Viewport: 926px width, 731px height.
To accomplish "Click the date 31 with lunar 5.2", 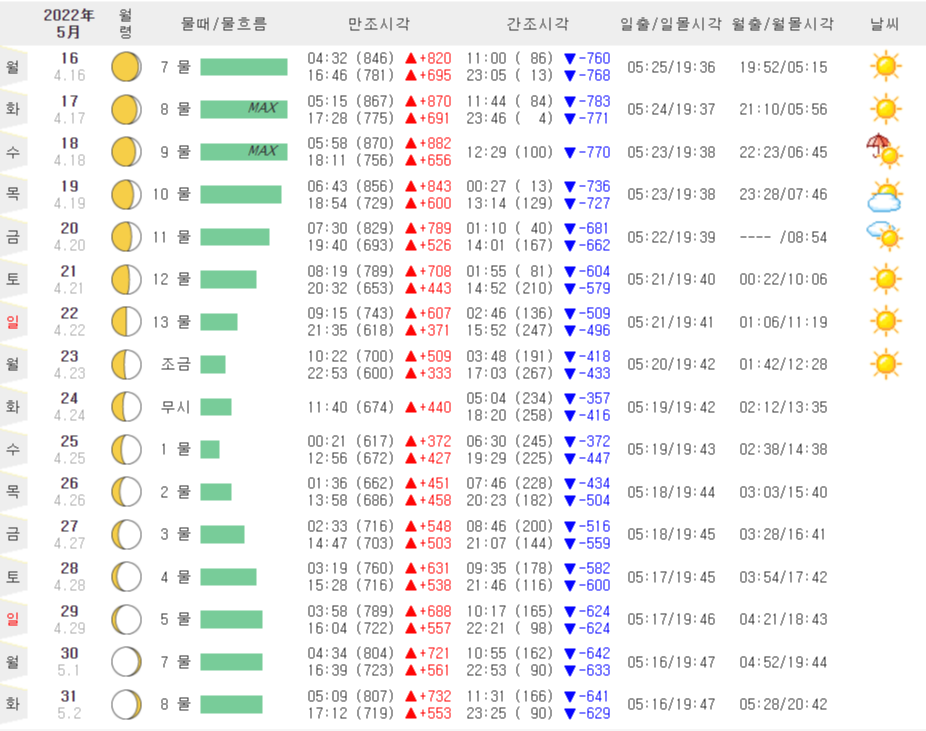I will click(x=69, y=704).
